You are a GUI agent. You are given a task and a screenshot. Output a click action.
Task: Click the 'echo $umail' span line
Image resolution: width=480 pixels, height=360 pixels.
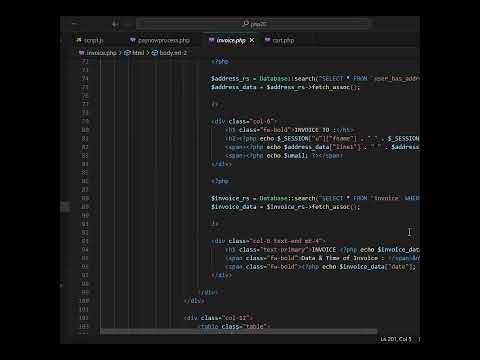click(284, 155)
